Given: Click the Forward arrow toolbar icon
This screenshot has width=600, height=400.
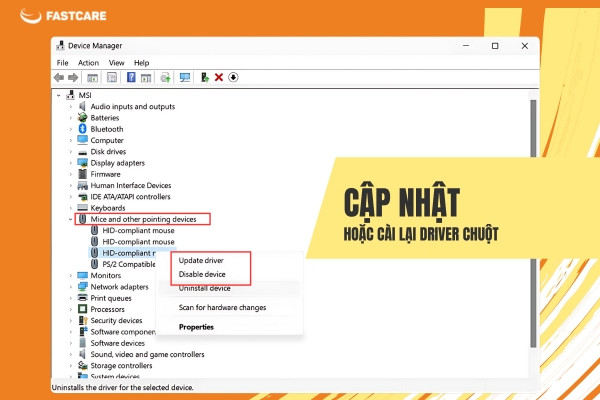Looking at the screenshot, I should [73, 78].
